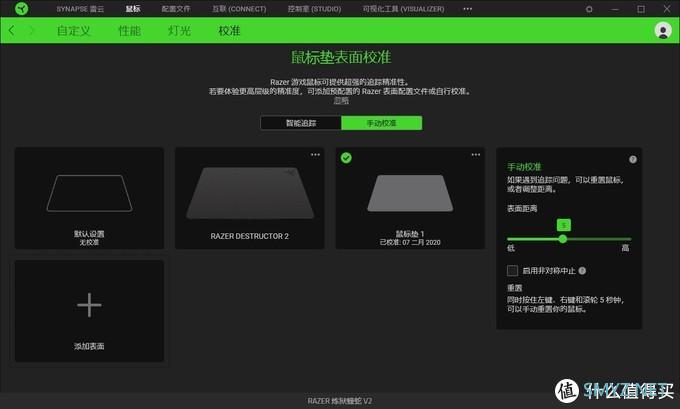
Task: Open more options on RAZER DESTRUCTOR 2 card
Action: coord(315,154)
